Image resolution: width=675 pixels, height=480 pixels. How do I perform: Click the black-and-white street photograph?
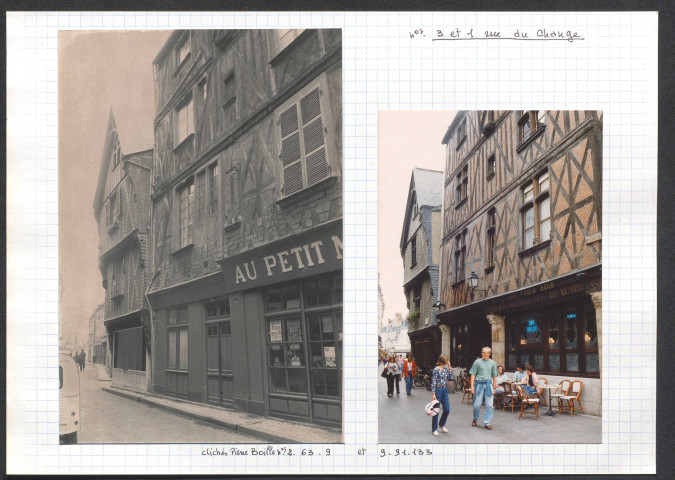coord(201,236)
